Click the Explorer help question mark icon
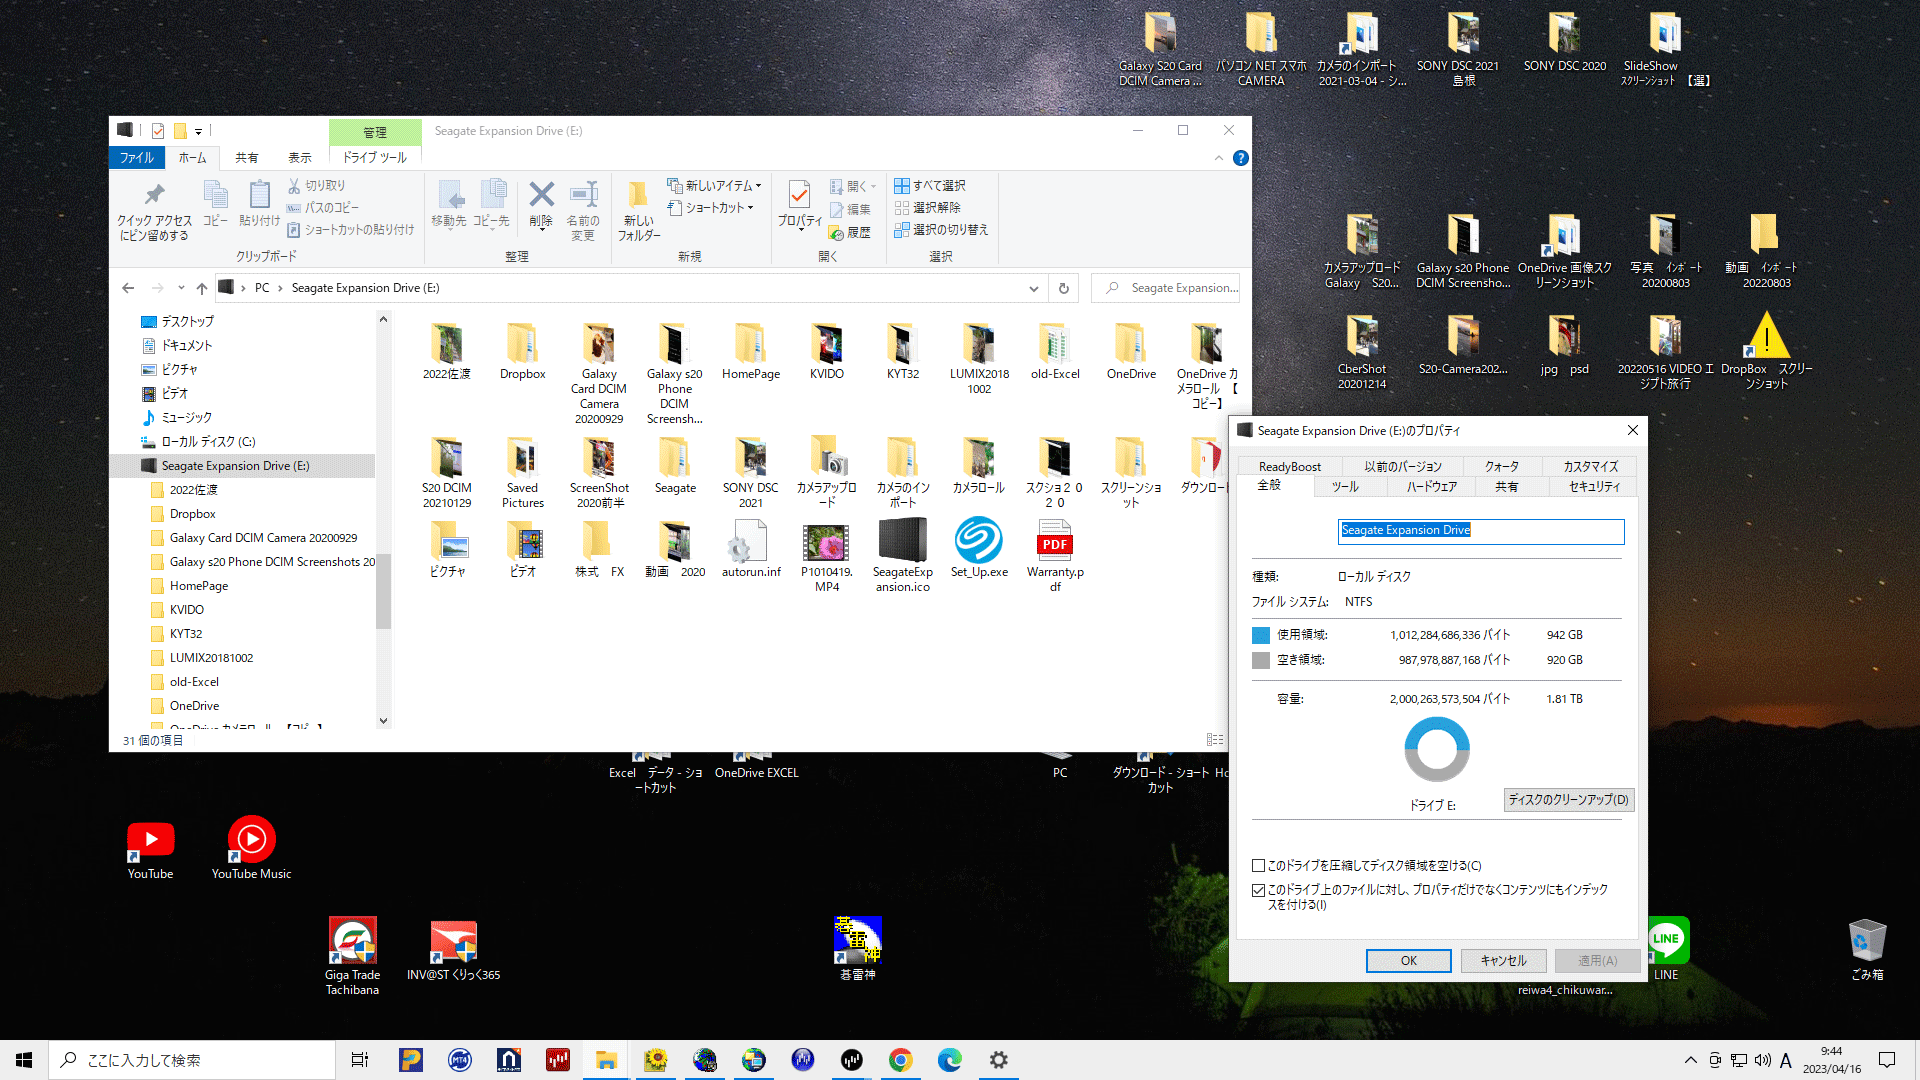 tap(1241, 158)
